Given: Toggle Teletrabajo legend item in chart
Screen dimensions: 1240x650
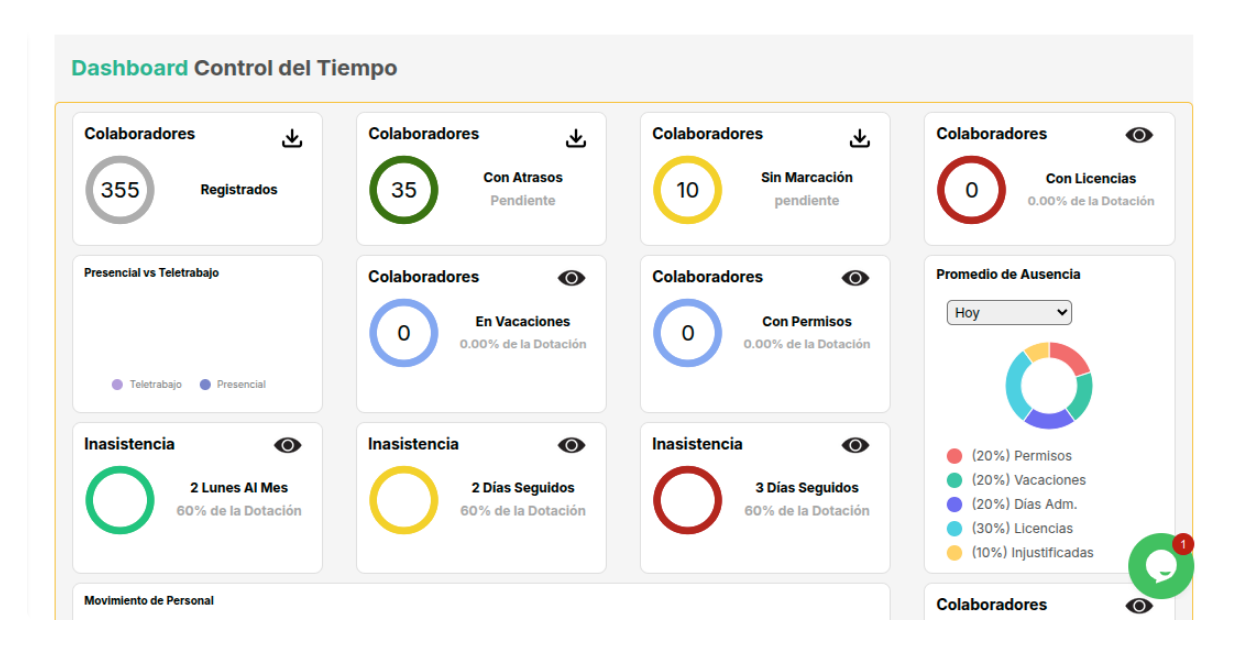Looking at the screenshot, I should 147,384.
